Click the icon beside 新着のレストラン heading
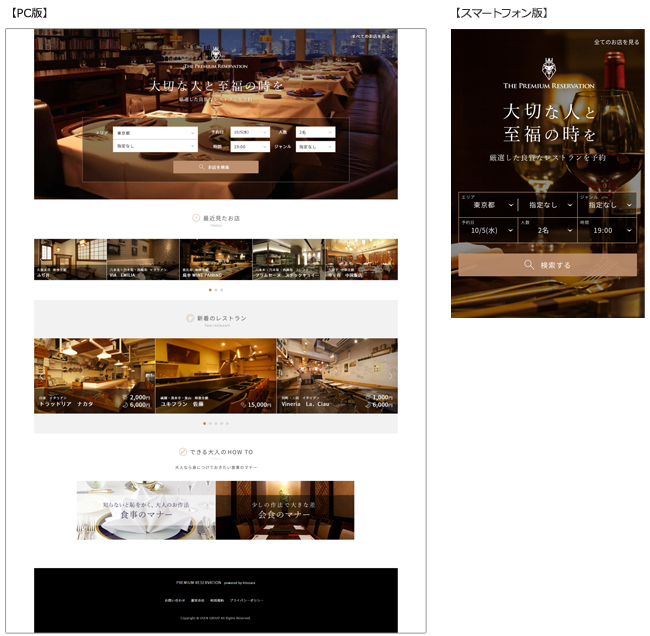Image resolution: width=650 pixels, height=636 pixels. (190, 318)
